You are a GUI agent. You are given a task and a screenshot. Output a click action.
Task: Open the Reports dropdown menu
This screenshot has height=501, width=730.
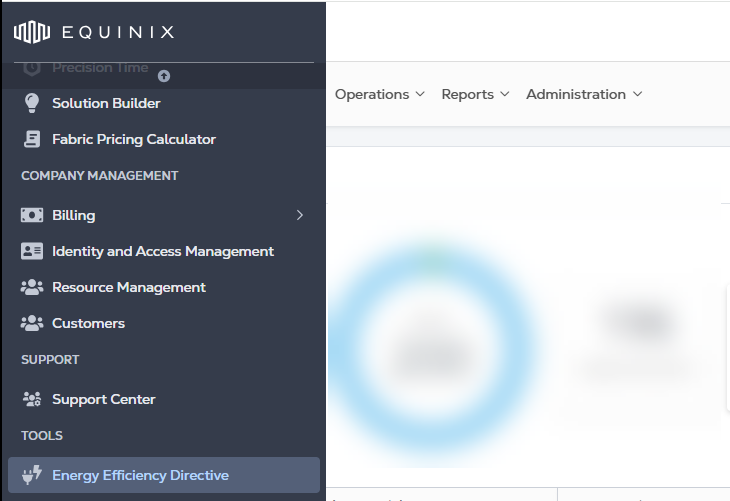pyautogui.click(x=475, y=94)
